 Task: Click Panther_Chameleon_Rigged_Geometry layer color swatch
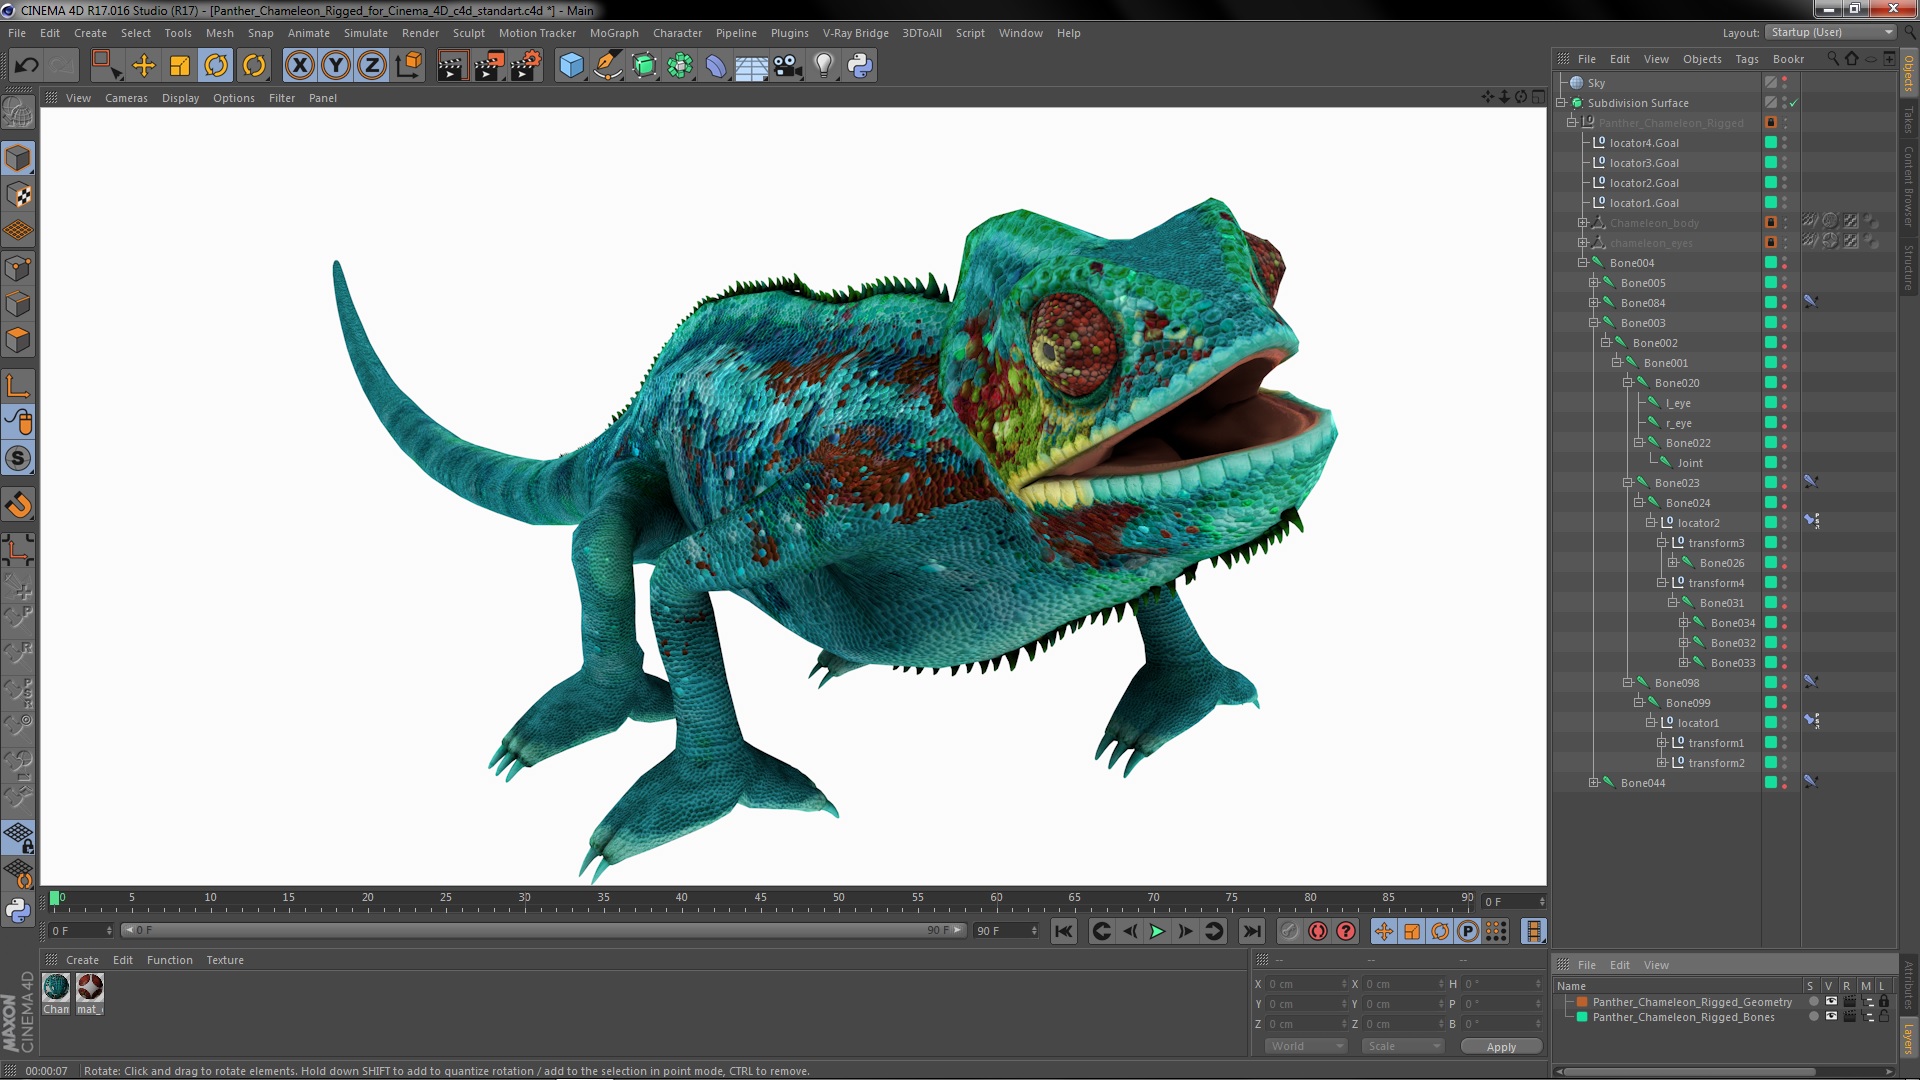click(1582, 1002)
